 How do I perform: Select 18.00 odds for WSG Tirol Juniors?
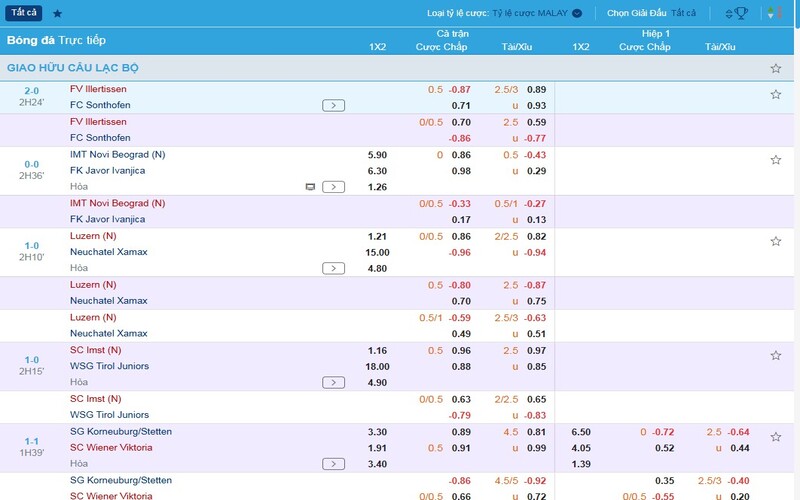[377, 366]
